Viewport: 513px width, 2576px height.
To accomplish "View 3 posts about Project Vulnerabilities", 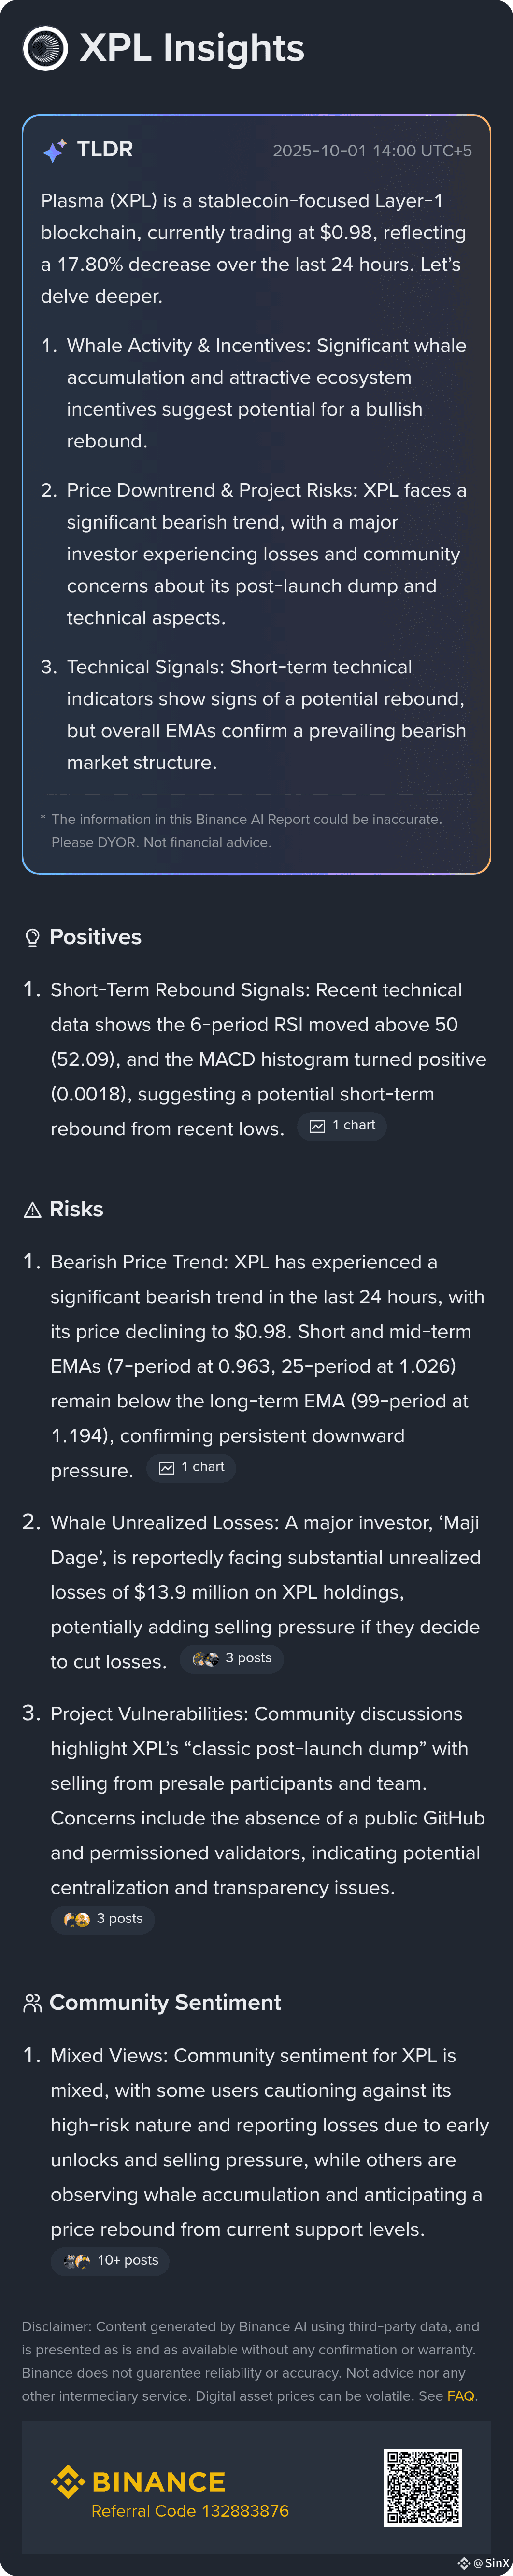I will point(103,1918).
